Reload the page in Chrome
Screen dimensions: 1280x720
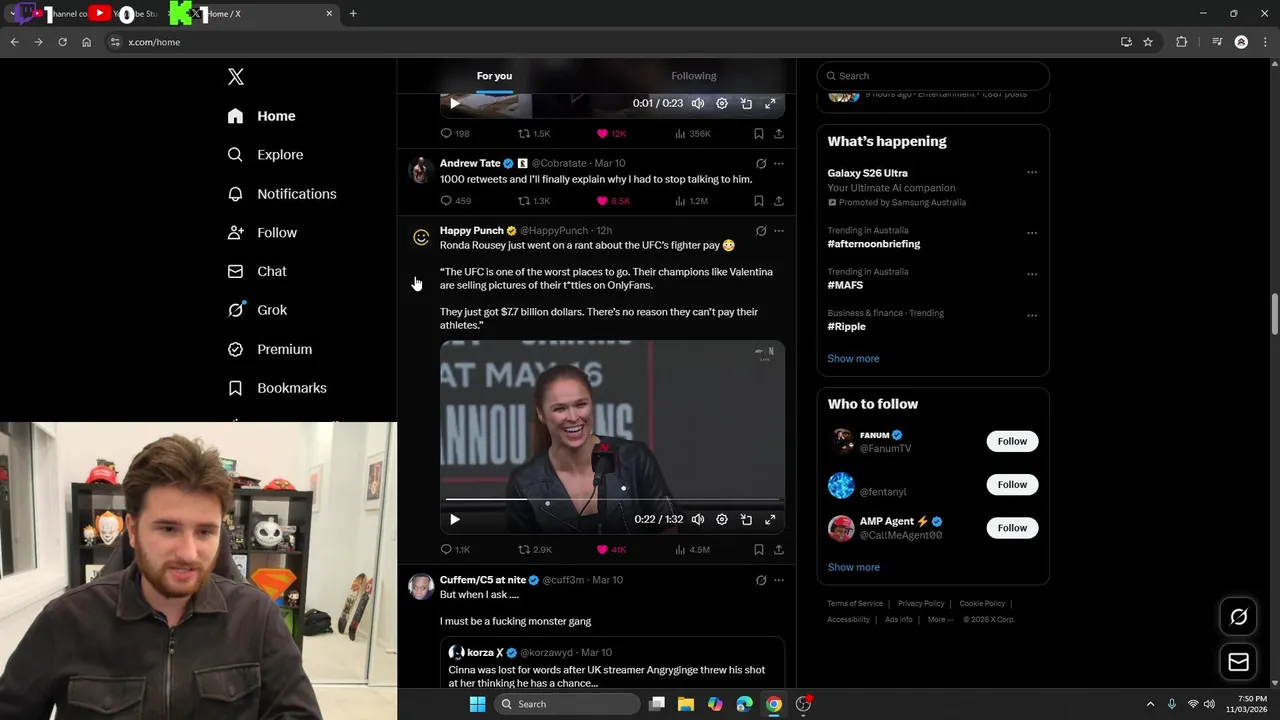pos(62,42)
